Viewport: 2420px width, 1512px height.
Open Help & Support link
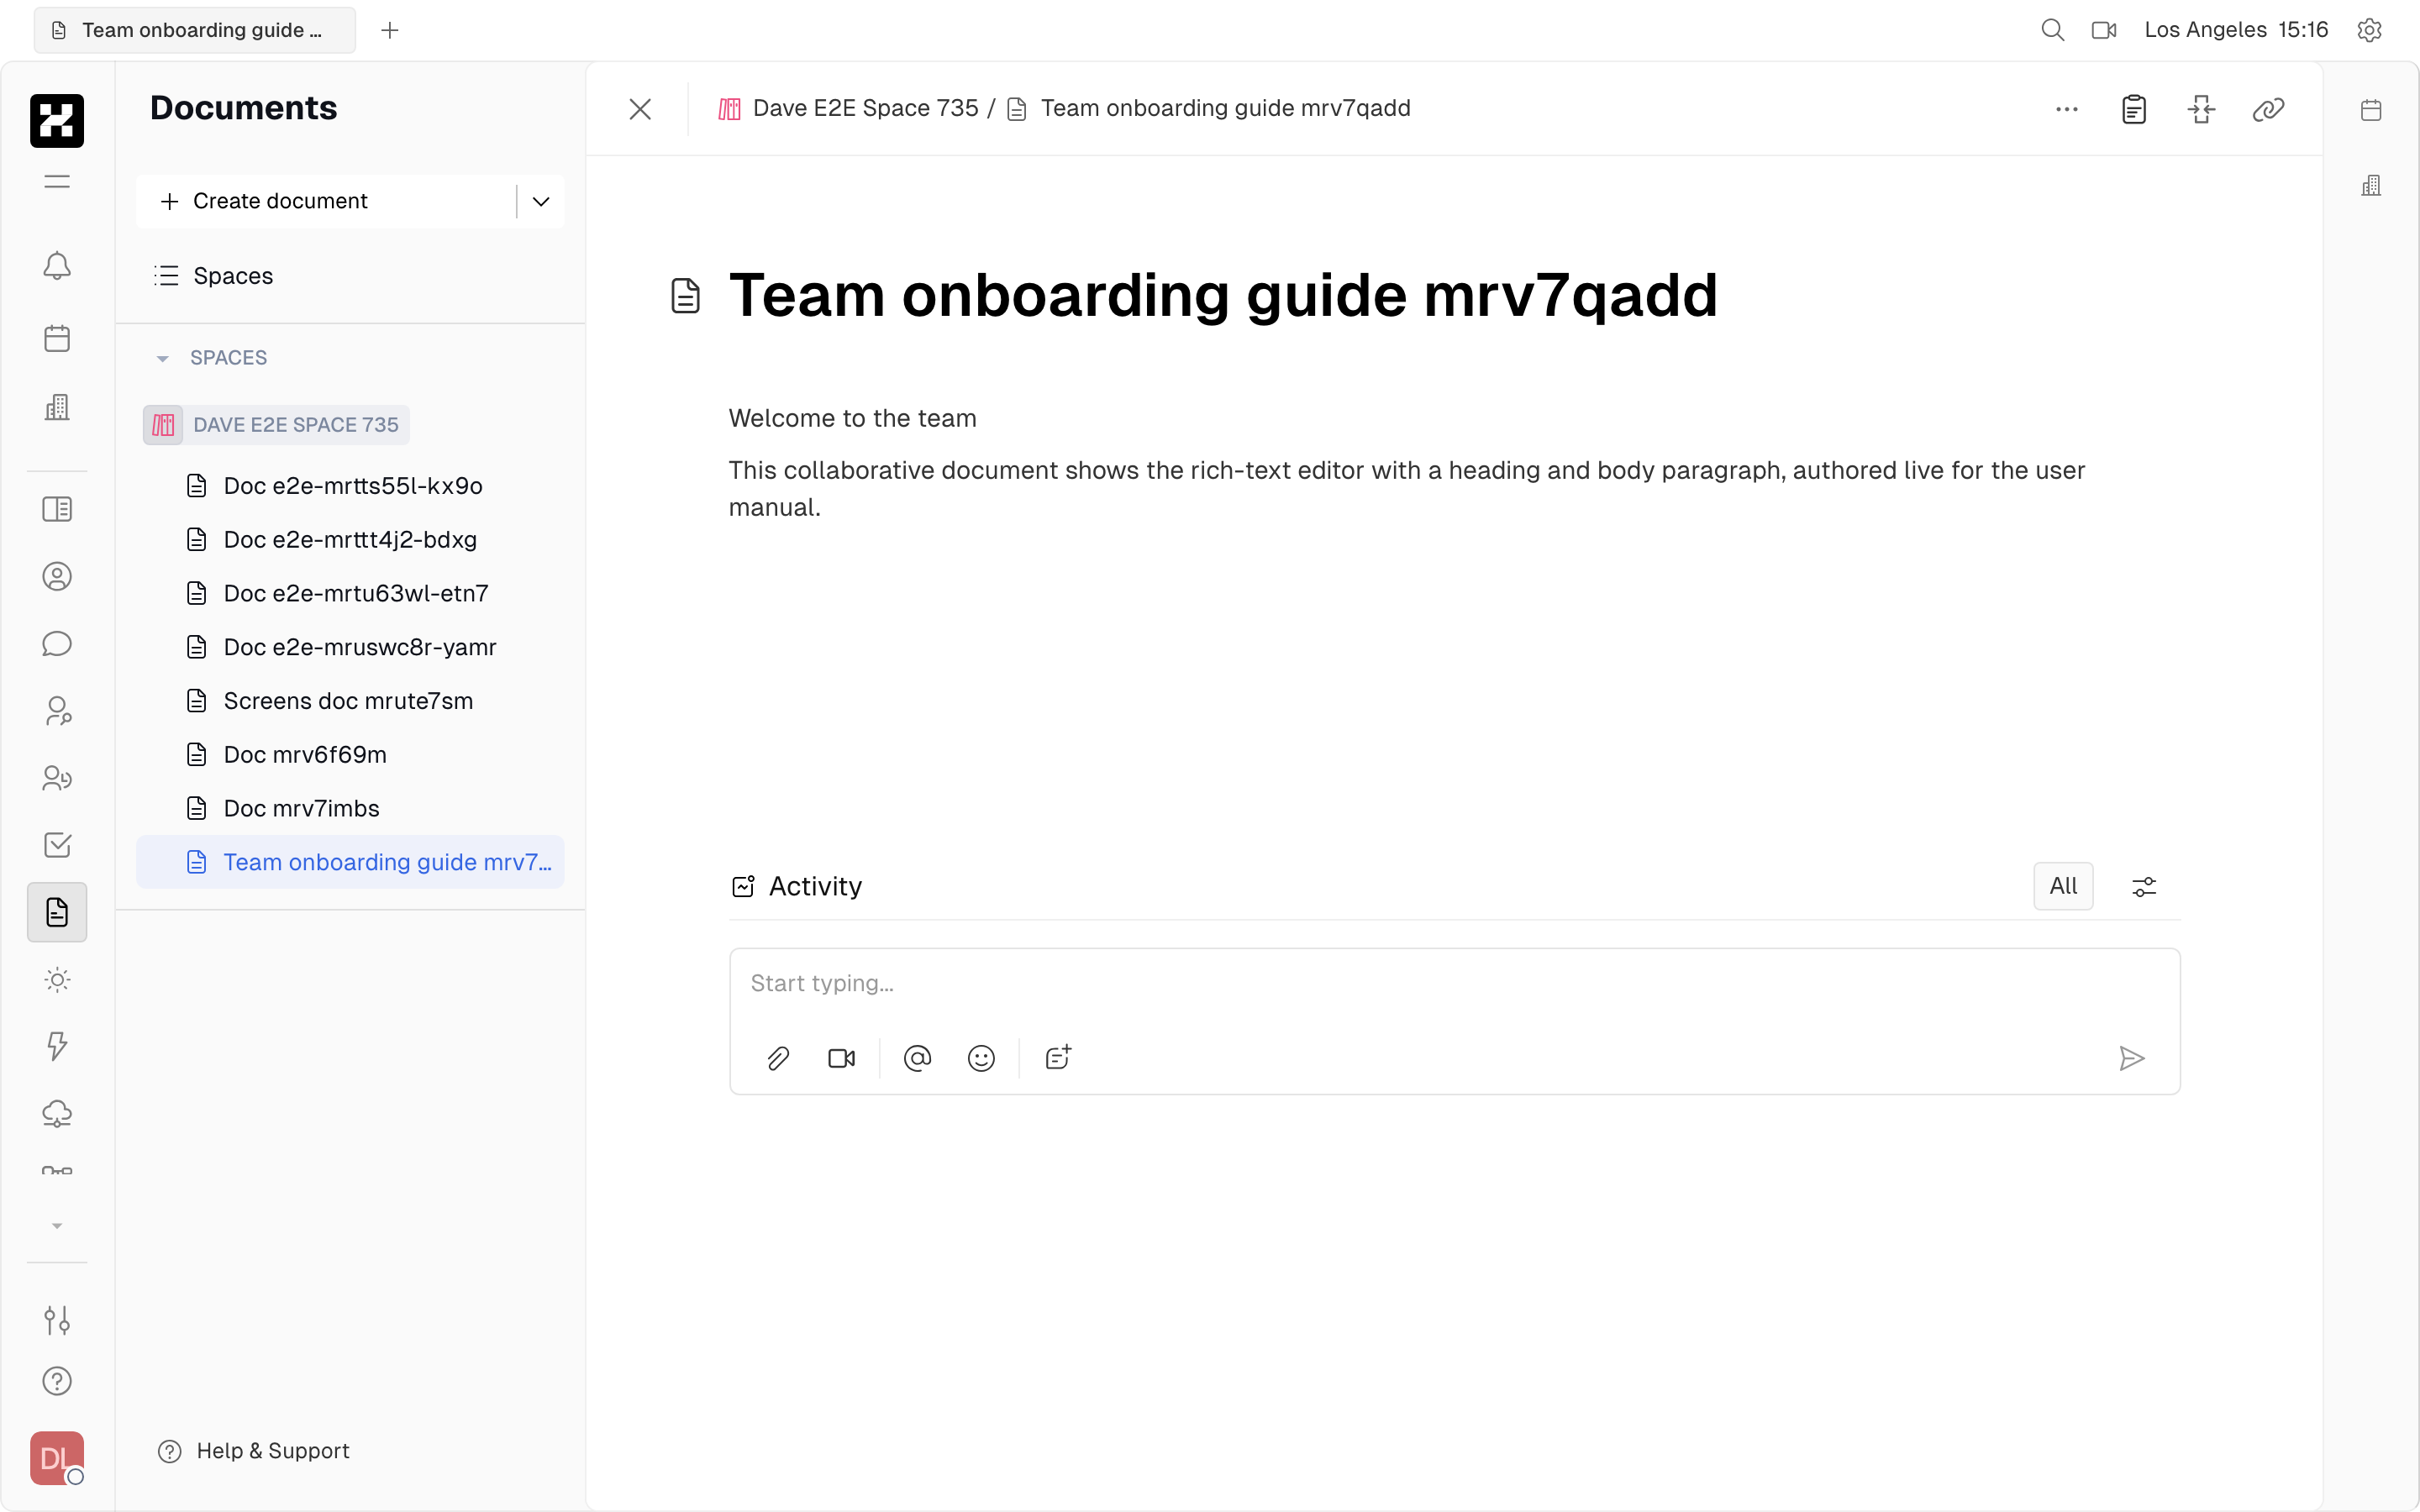[254, 1451]
